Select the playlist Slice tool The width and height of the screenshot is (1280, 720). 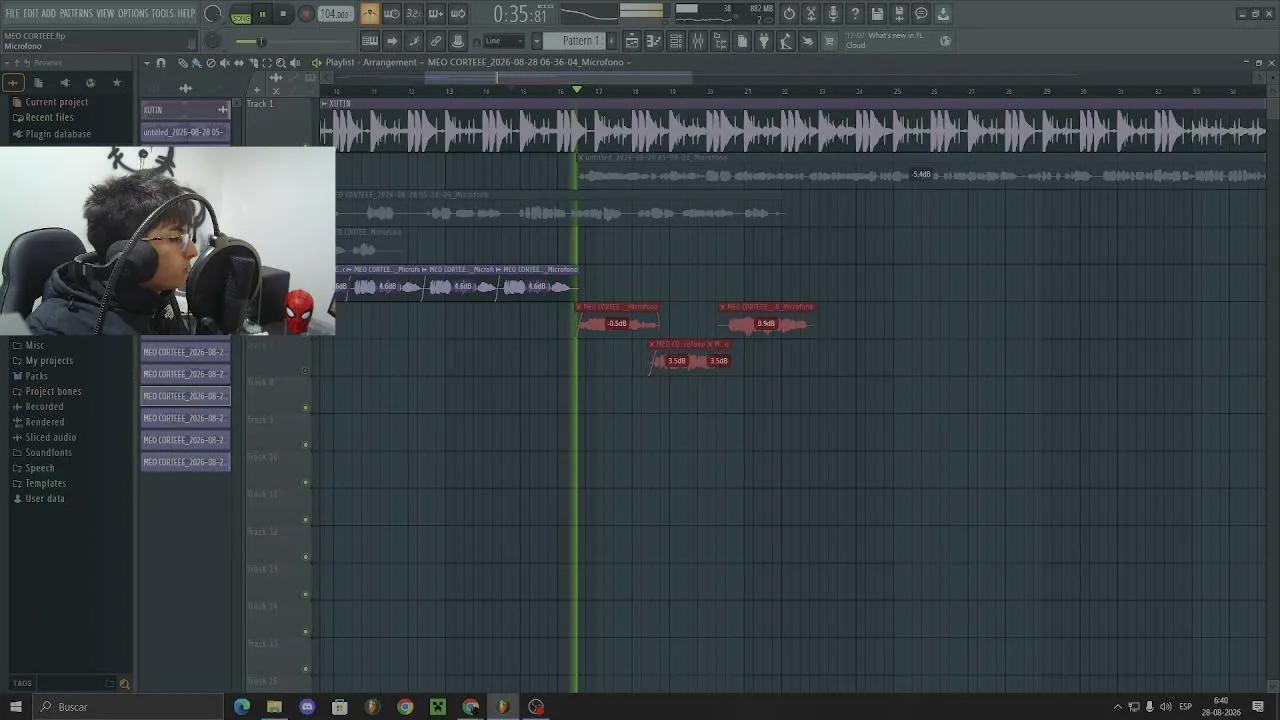click(x=253, y=63)
